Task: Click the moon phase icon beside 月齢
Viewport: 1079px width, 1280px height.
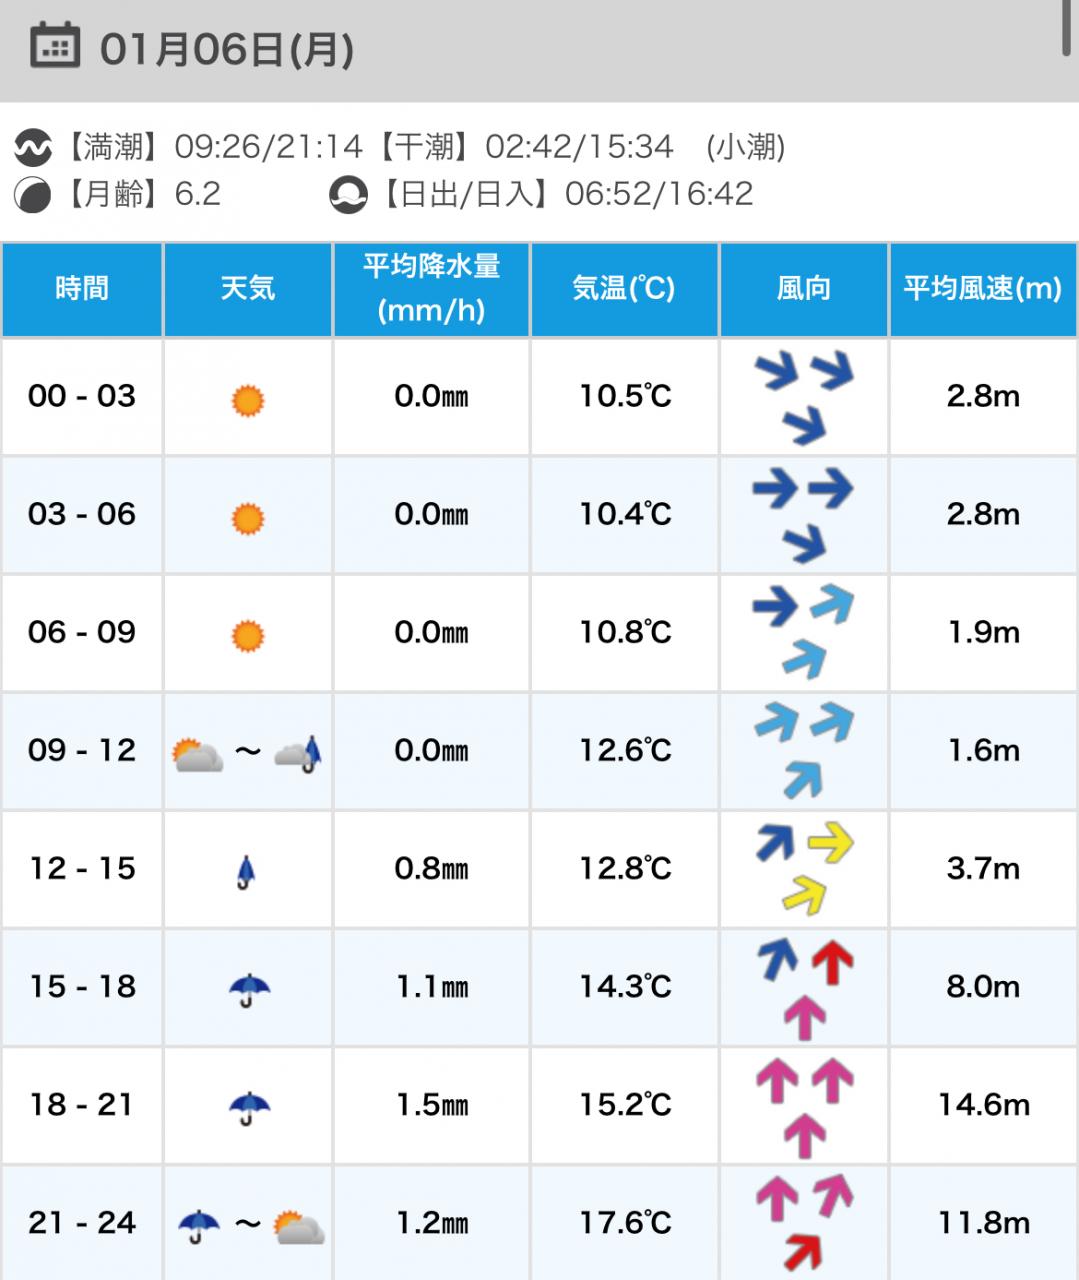Action: point(33,194)
